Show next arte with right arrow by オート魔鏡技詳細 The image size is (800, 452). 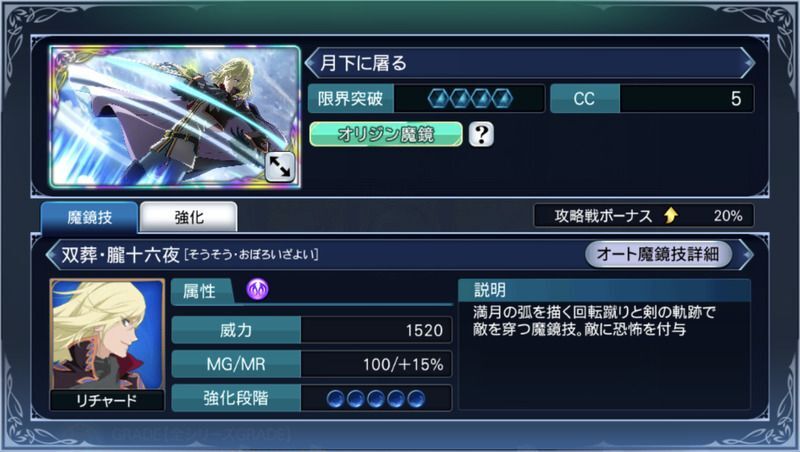click(745, 254)
